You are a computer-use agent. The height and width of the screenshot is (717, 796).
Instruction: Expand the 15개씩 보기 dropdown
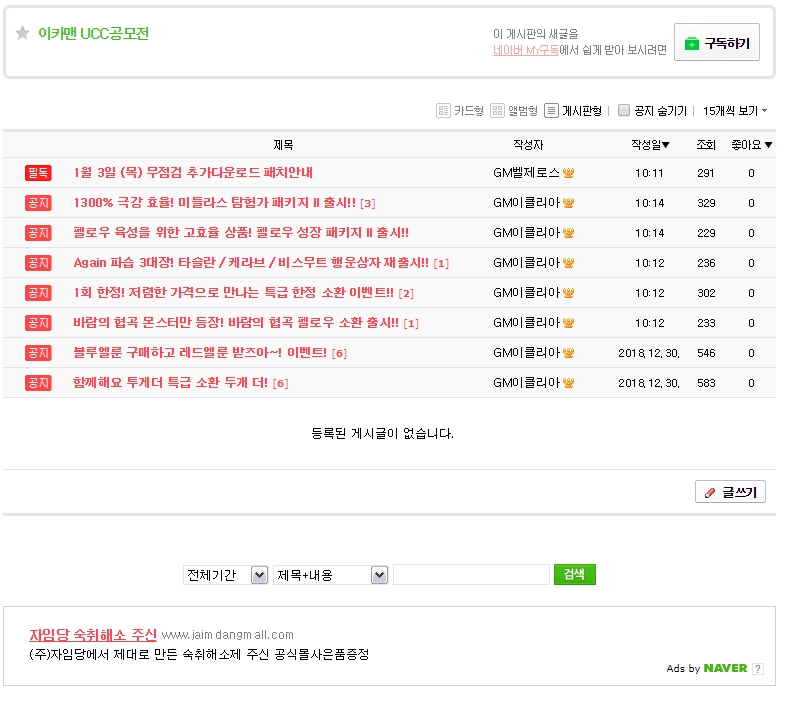point(735,111)
